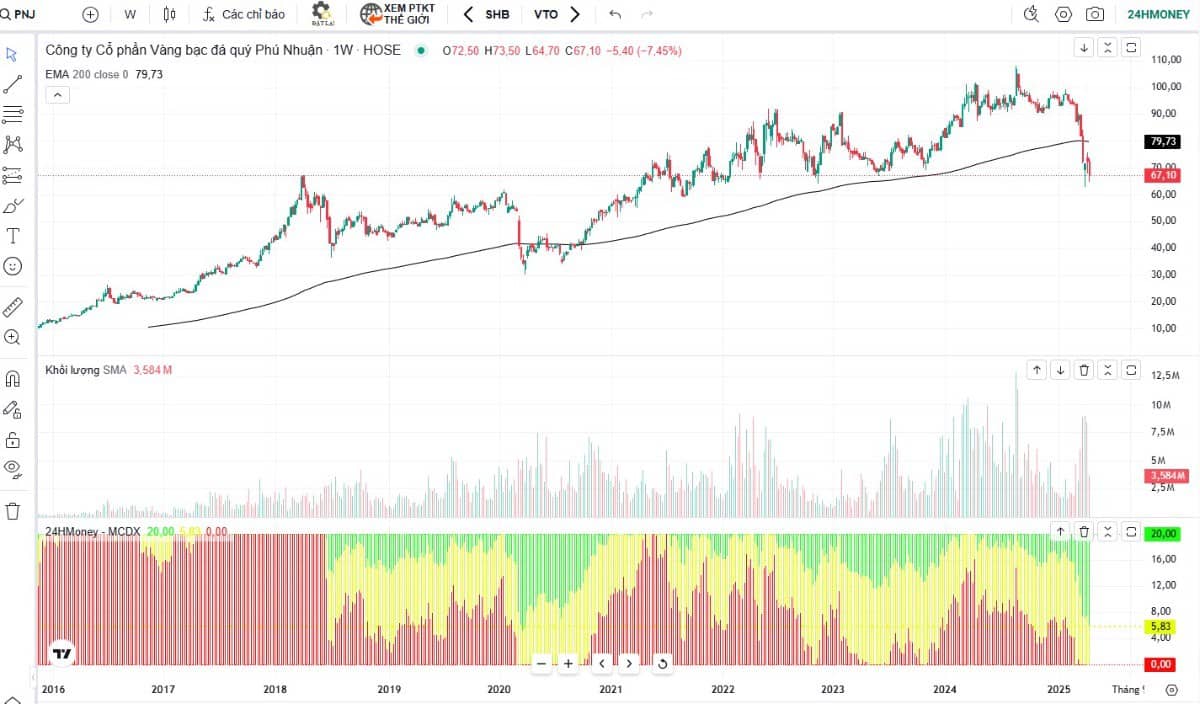Collapse the main price pane

click(x=1108, y=47)
